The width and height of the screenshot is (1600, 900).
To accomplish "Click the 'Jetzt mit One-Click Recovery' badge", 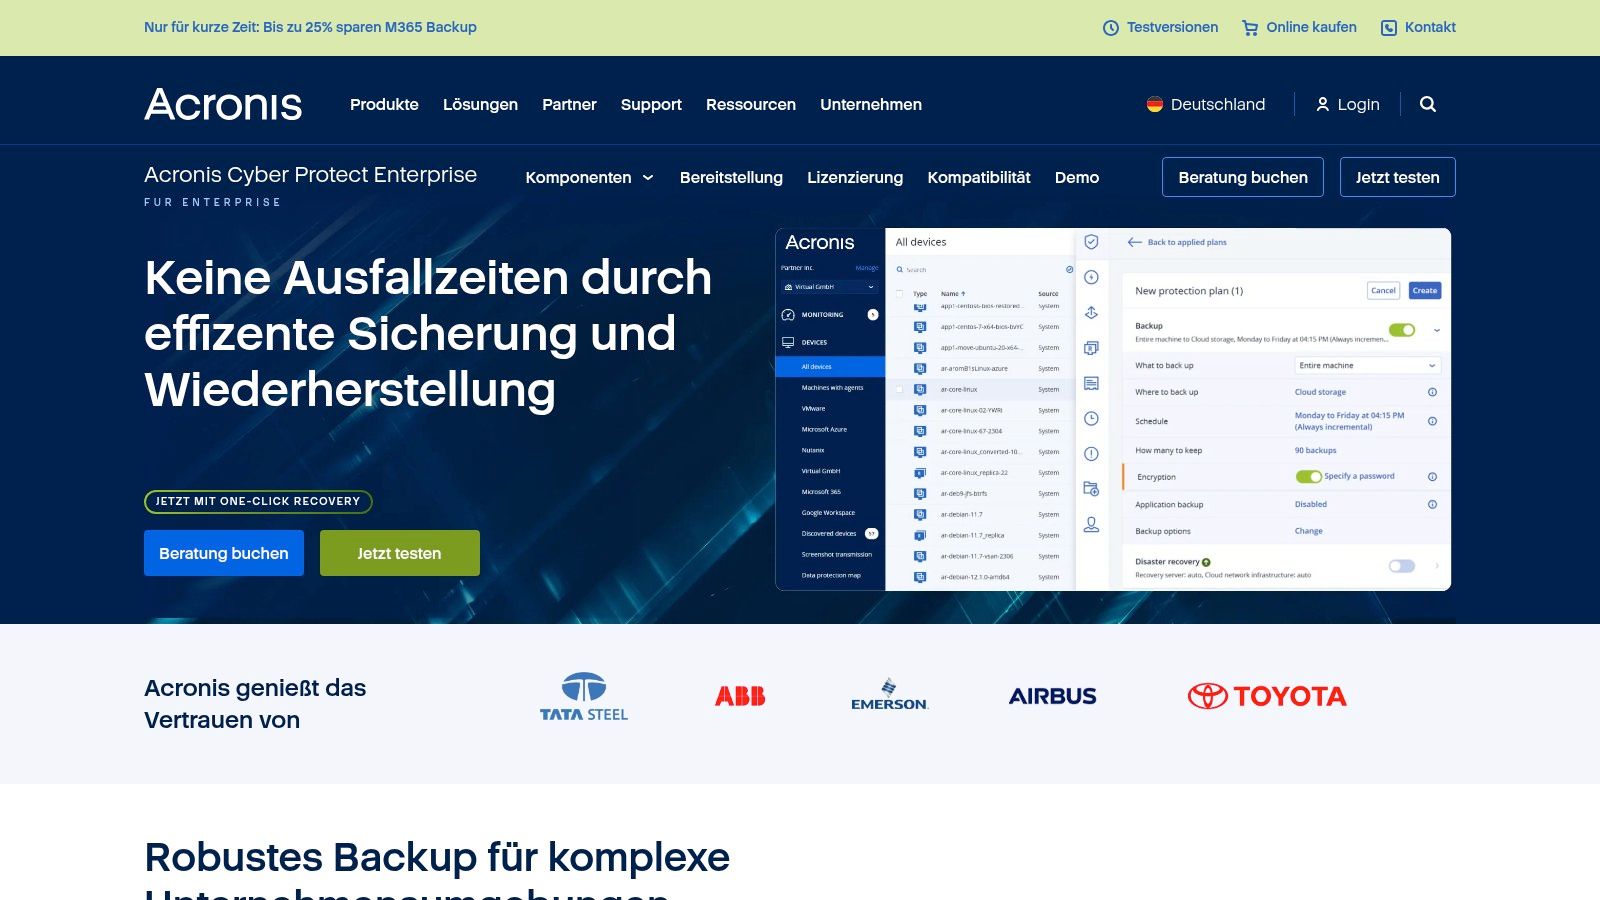I will 258,501.
